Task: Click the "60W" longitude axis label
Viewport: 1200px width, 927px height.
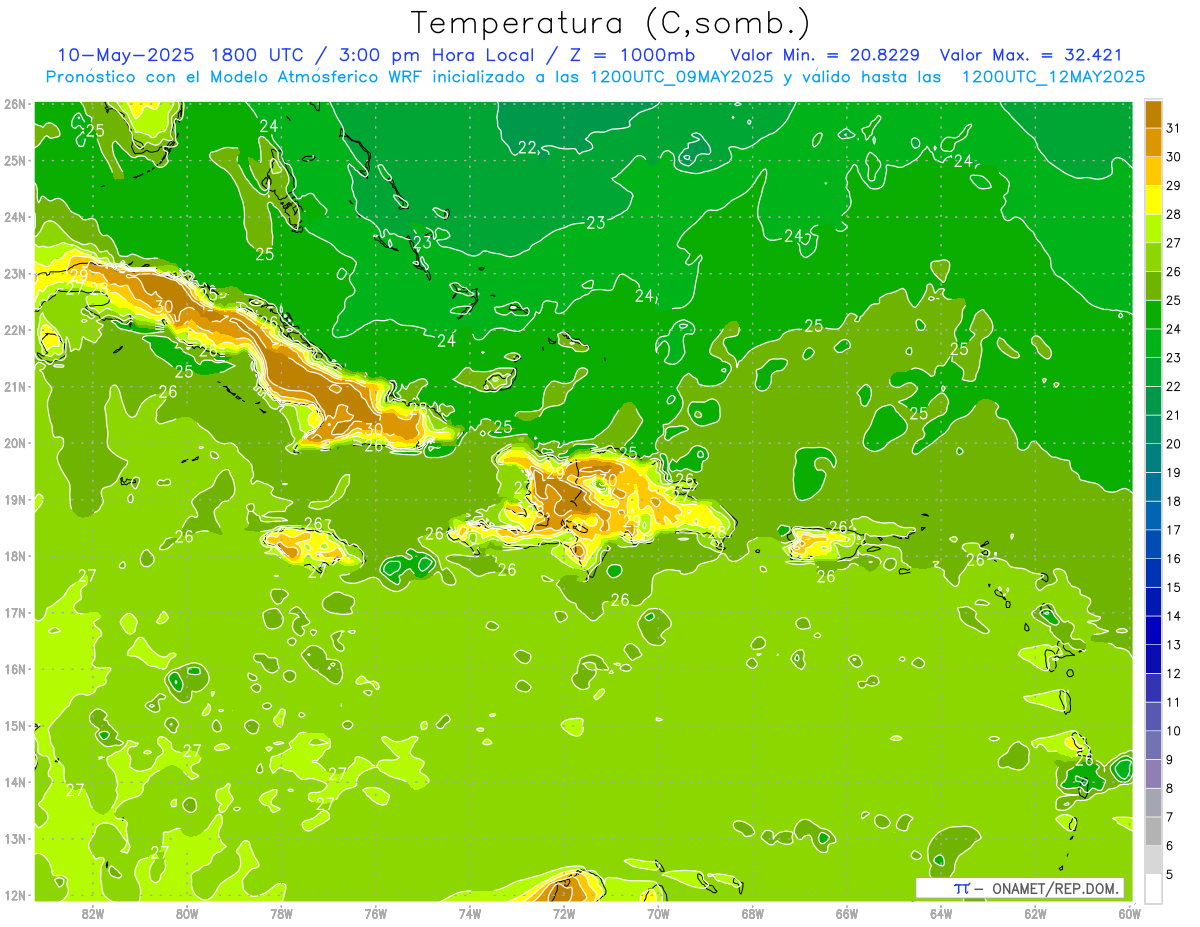Action: (x=1128, y=913)
